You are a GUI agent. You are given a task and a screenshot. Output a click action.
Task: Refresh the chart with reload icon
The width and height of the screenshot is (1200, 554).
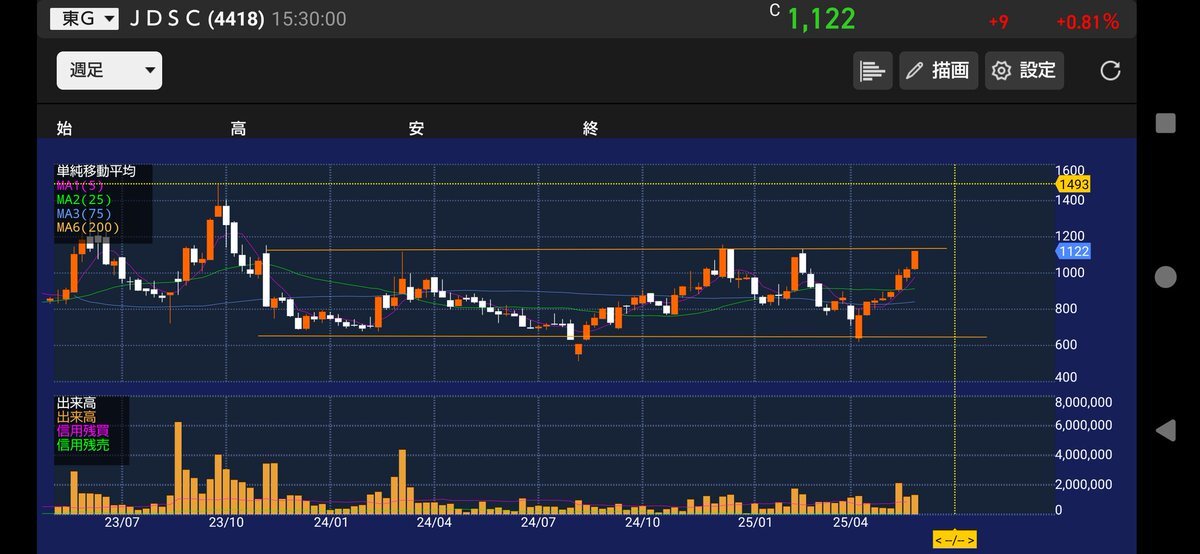coord(1110,71)
